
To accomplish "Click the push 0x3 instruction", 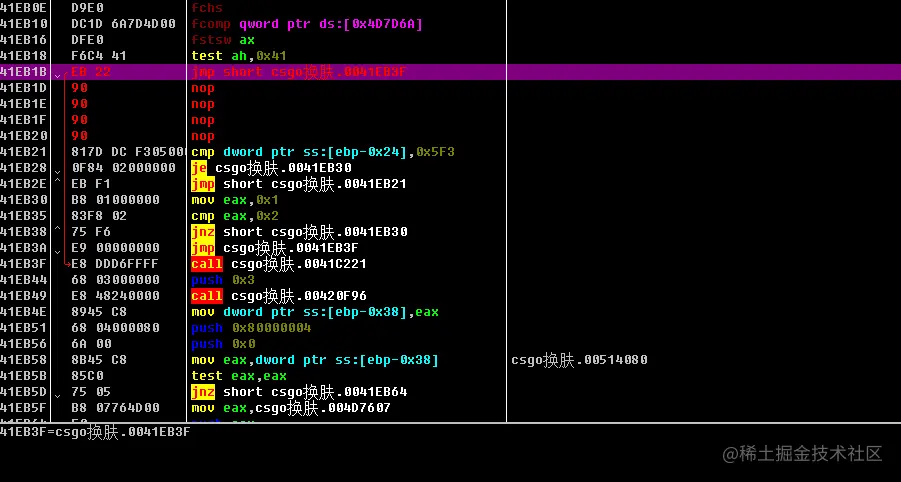I will [223, 280].
